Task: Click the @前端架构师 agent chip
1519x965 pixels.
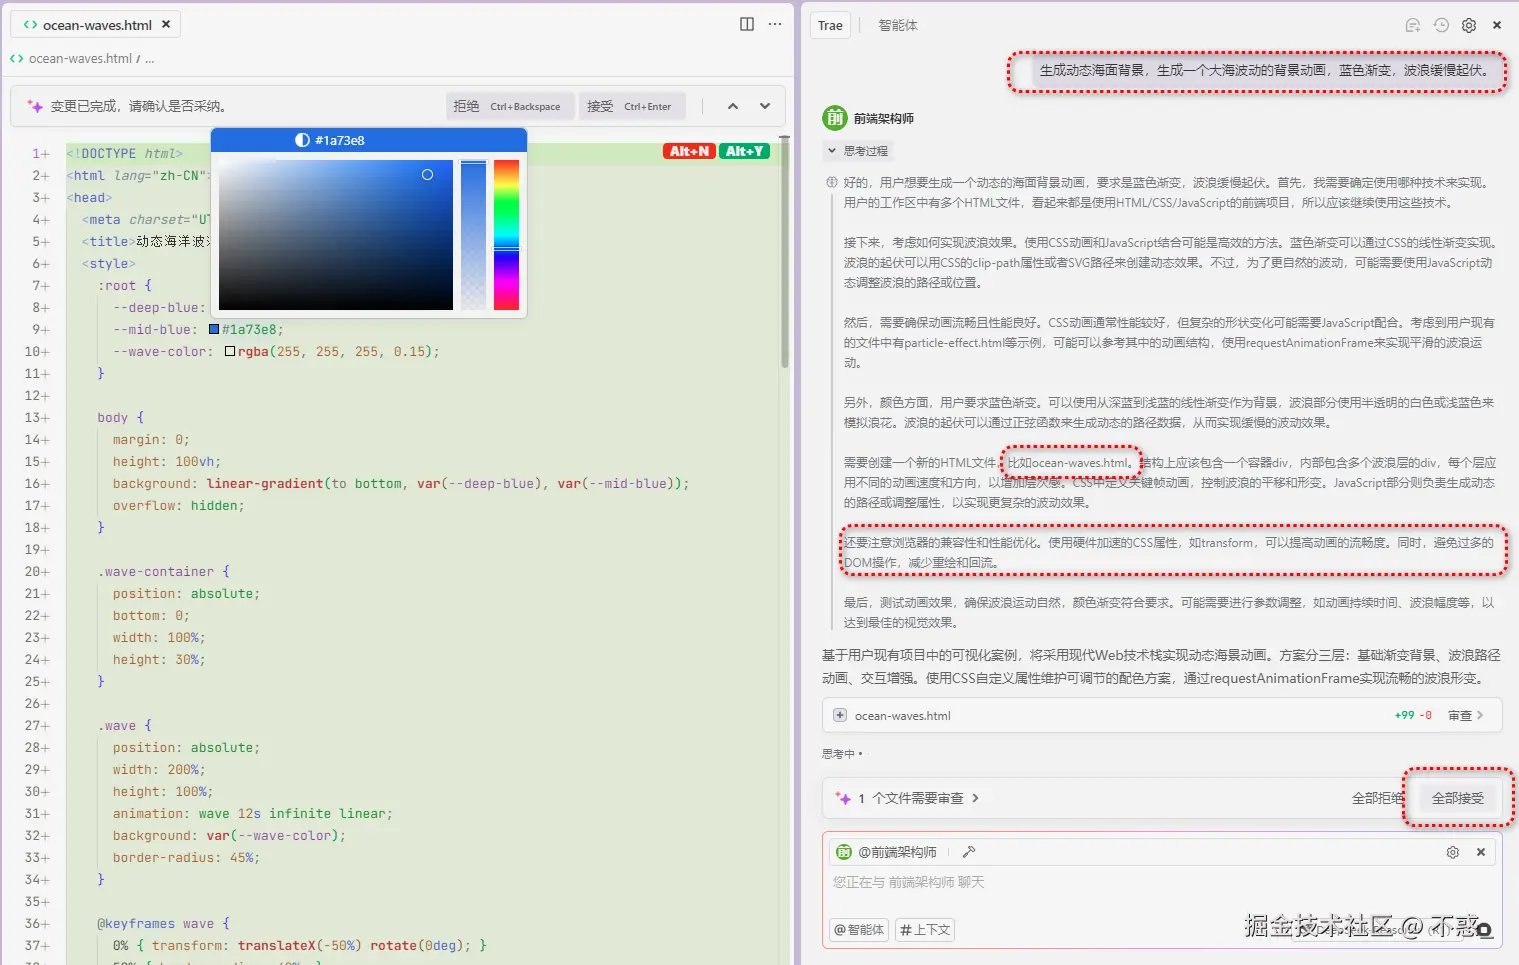Action: [887, 852]
